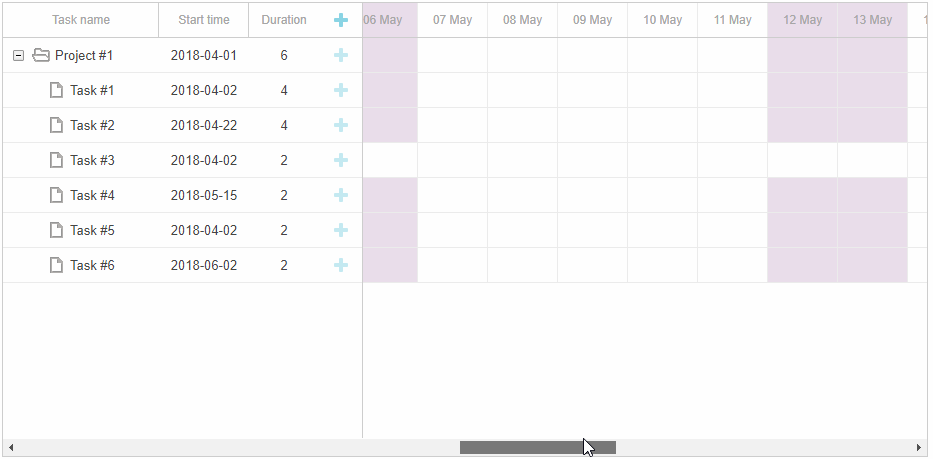933x459 pixels.
Task: Collapse the Project #1 tree node
Action: (x=18, y=55)
